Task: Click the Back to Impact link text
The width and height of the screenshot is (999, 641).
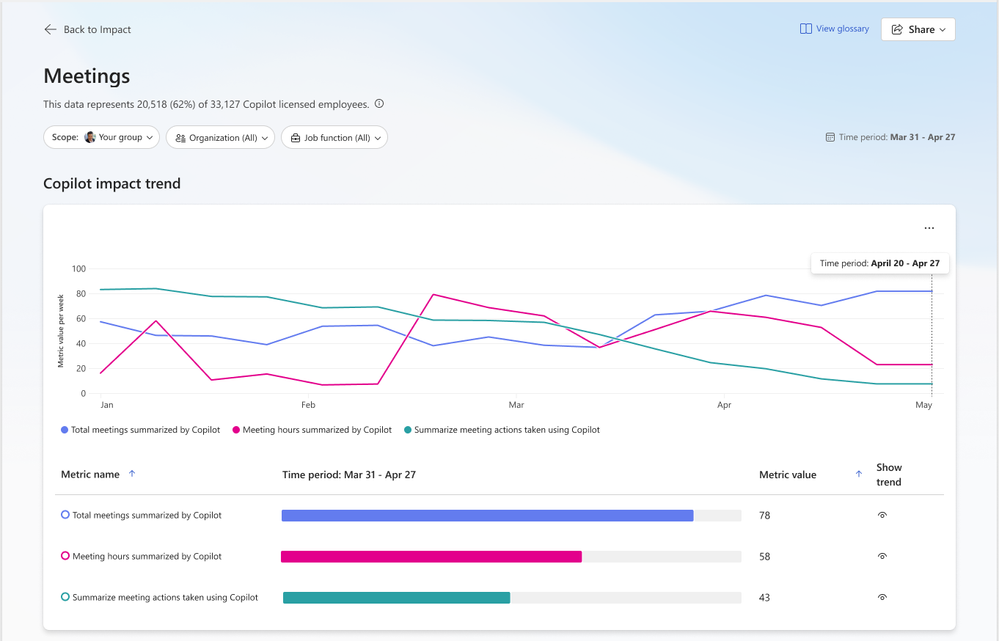Action: tap(97, 29)
